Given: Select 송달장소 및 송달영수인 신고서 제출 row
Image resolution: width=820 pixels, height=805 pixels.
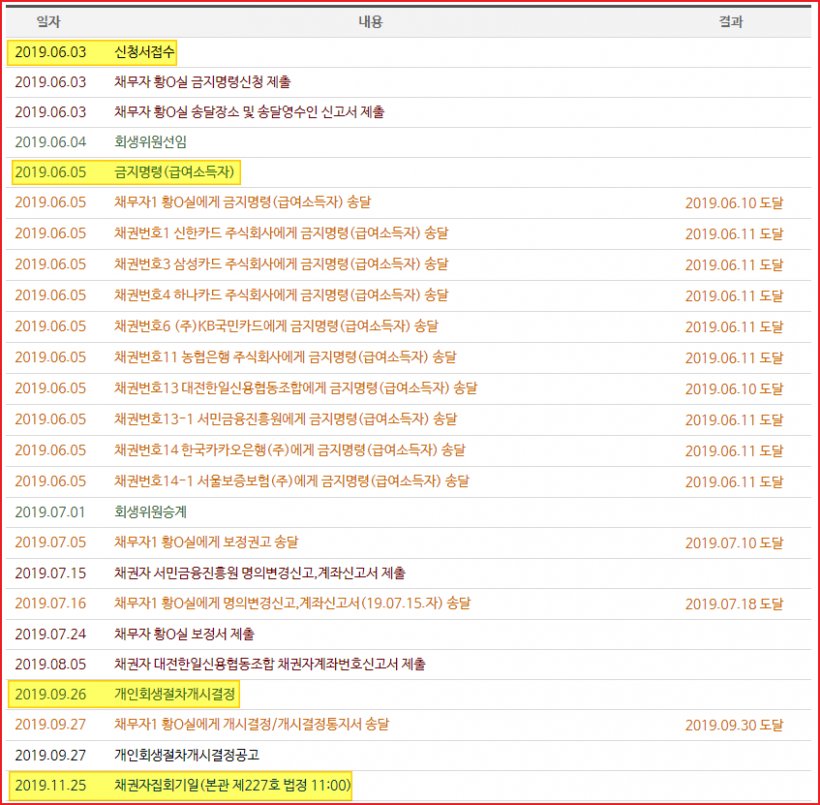Looking at the screenshot, I should [249, 112].
